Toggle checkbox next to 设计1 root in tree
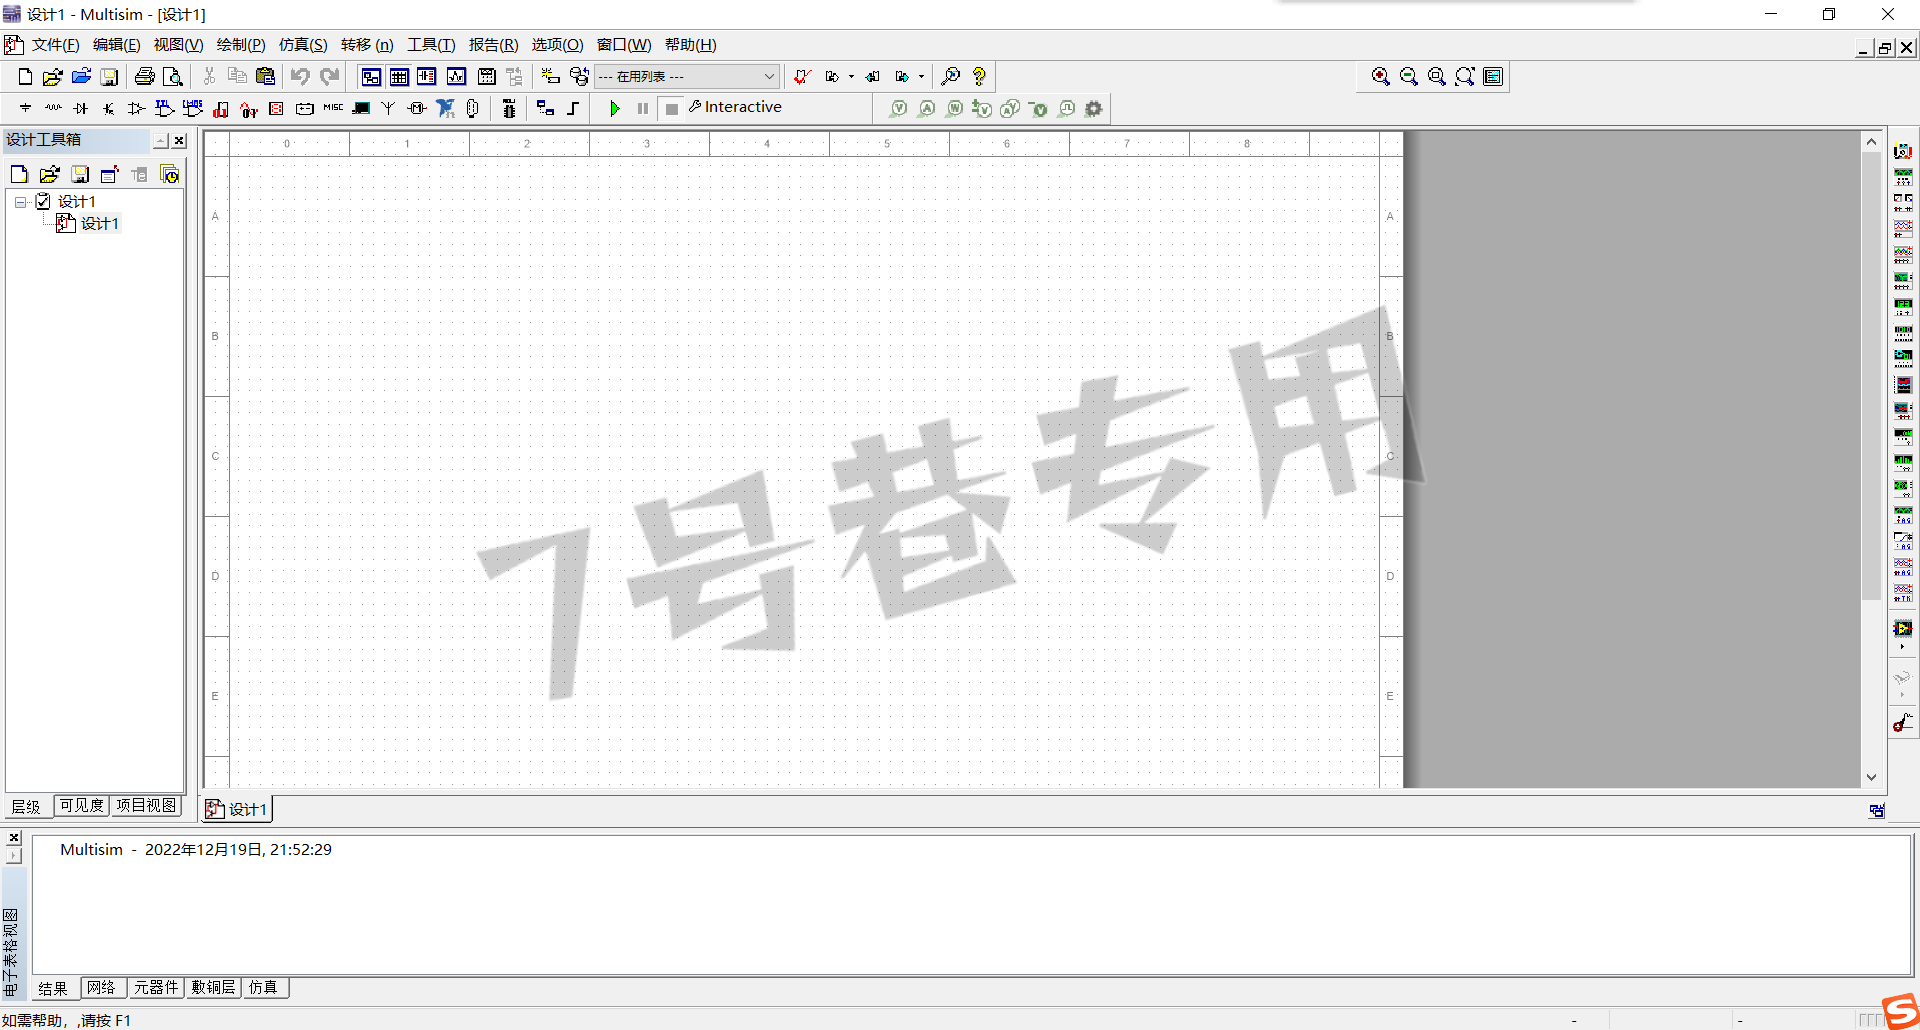 43,202
